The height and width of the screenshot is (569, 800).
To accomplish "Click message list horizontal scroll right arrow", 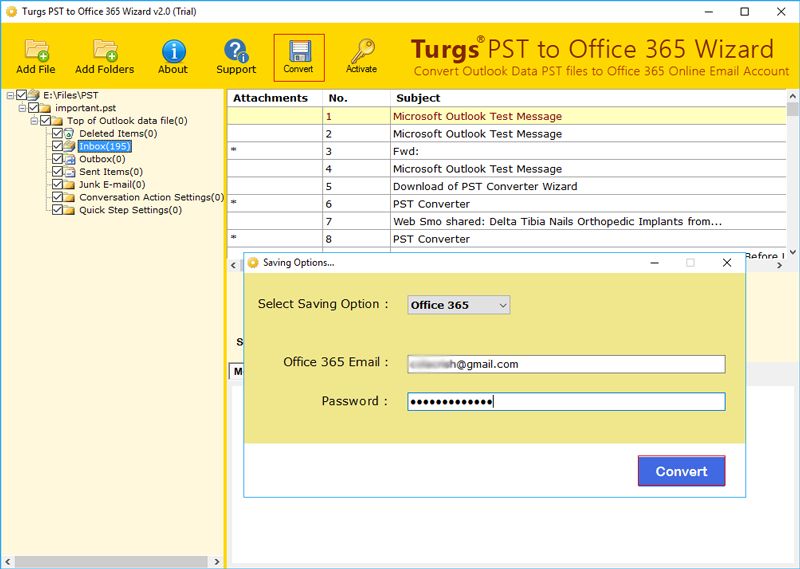I will [x=779, y=265].
